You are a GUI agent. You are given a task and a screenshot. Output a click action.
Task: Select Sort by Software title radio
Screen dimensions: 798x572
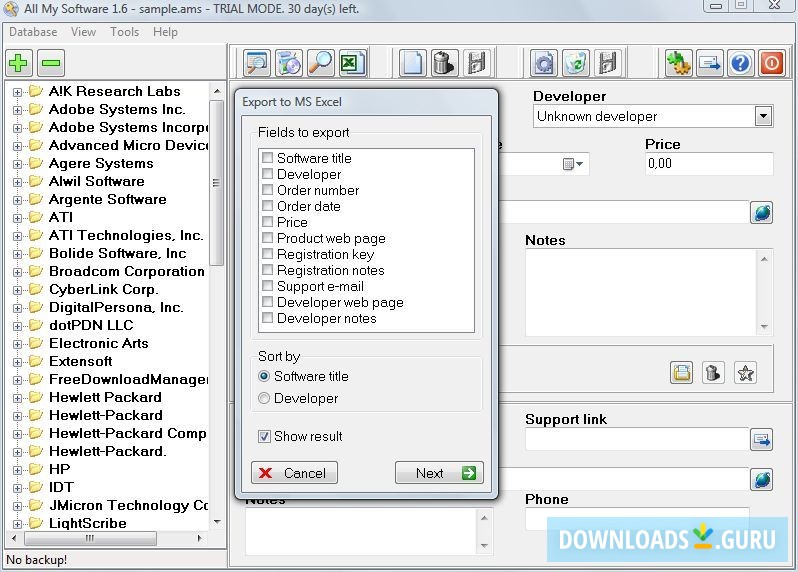pos(264,376)
